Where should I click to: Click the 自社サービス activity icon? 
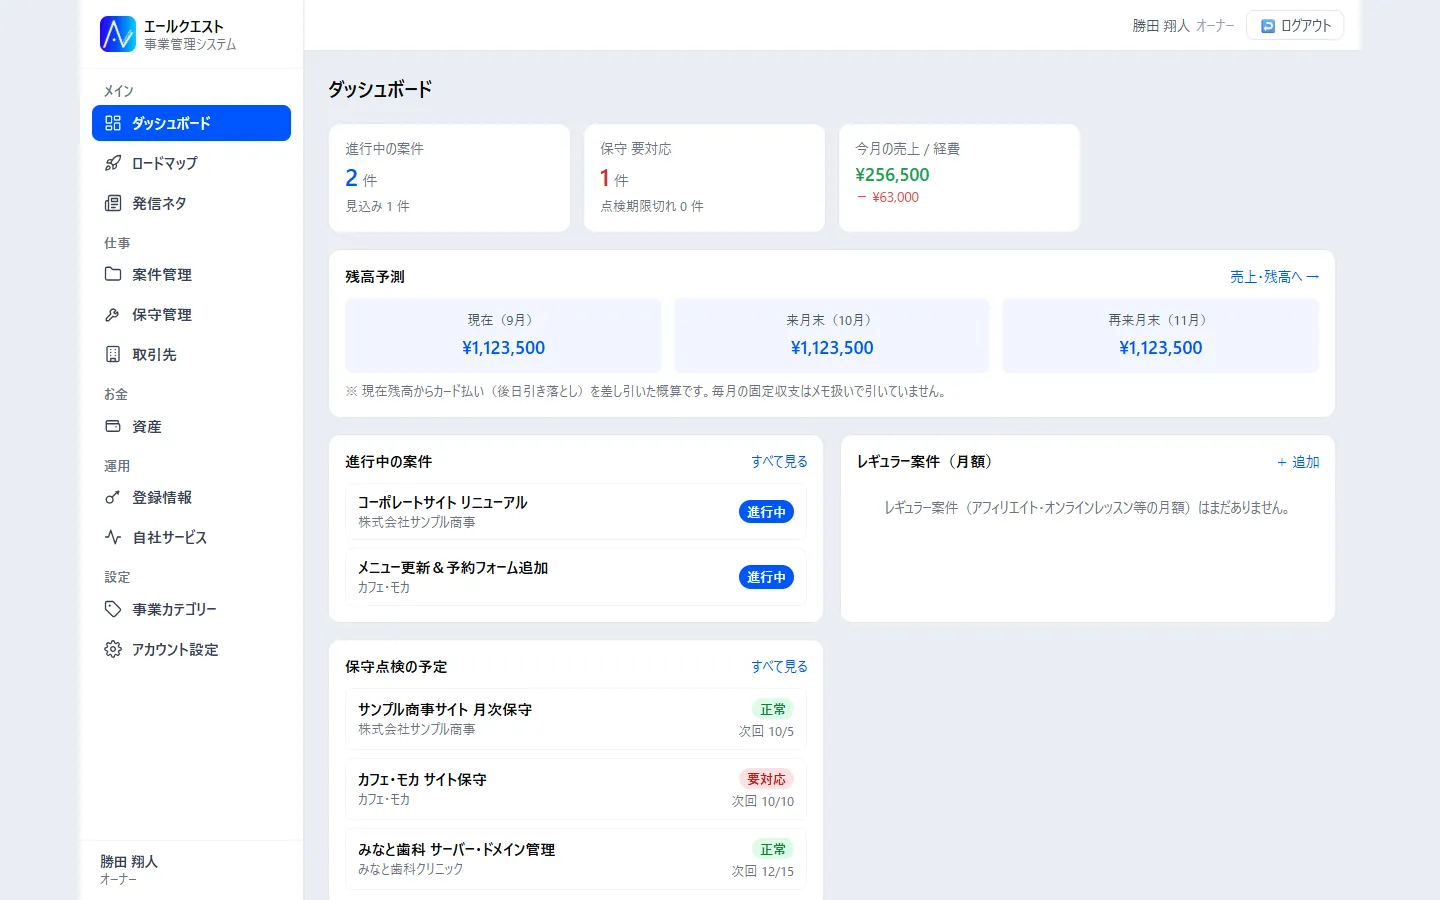point(113,537)
